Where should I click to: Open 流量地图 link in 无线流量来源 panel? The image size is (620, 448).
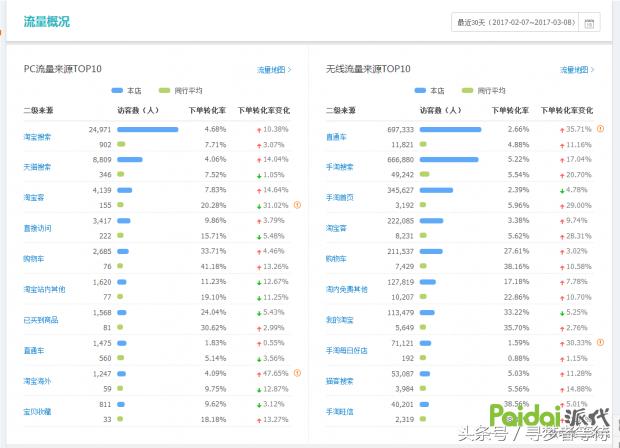click(x=577, y=70)
